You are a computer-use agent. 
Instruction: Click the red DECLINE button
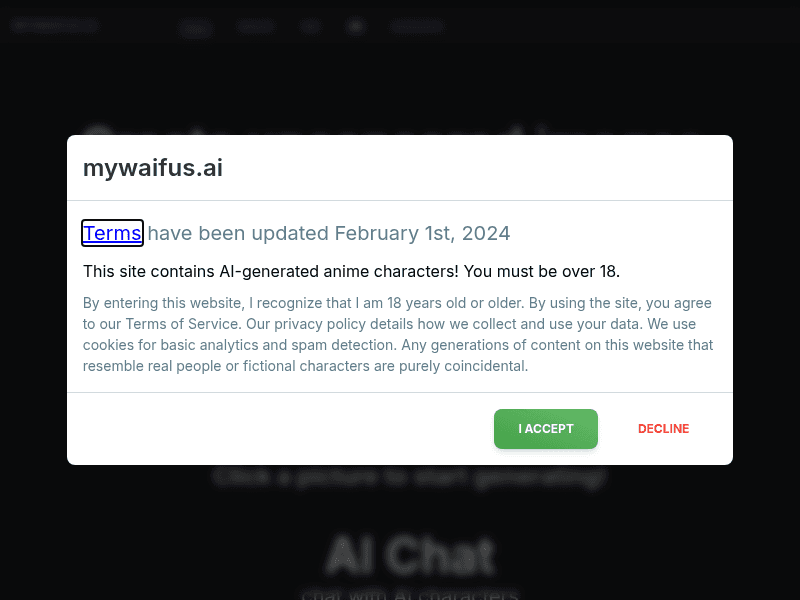click(x=663, y=429)
